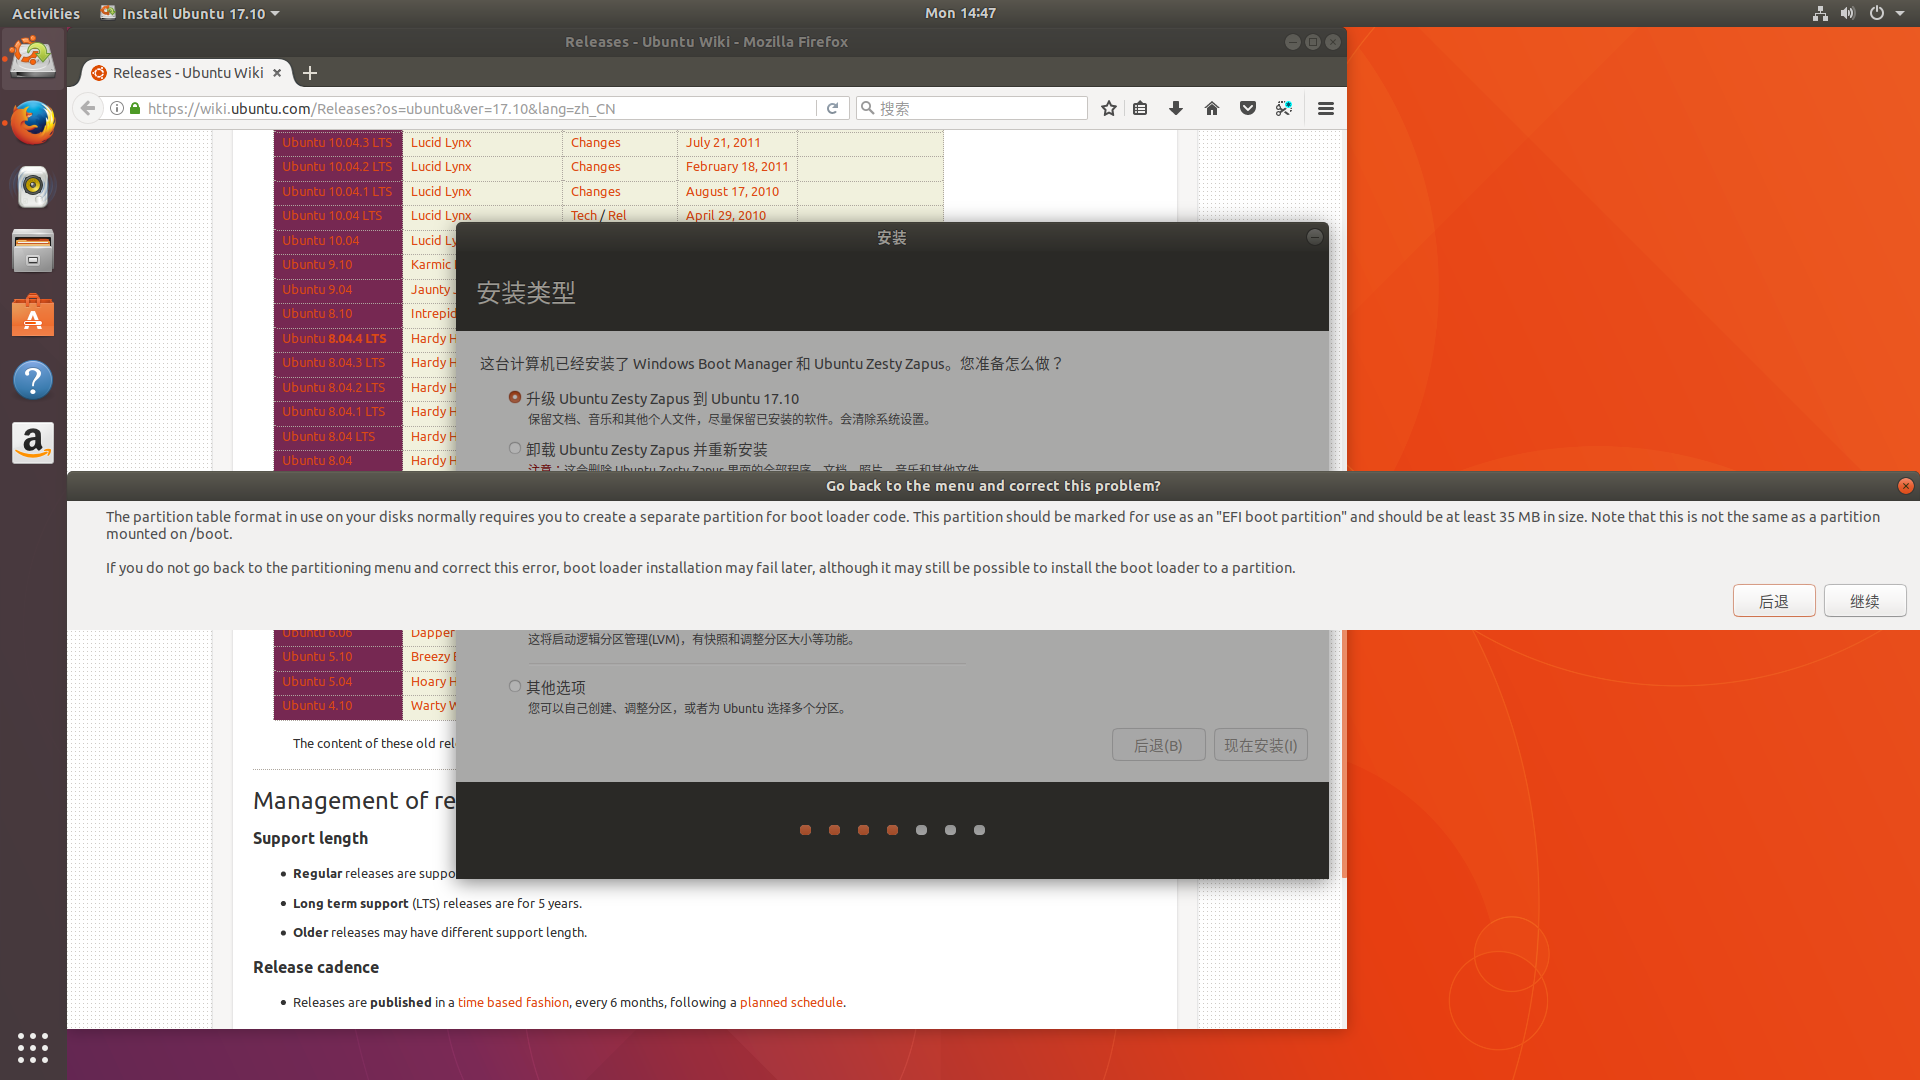This screenshot has width=1920, height=1080.
Task: Open Ubuntu 5.10 release link
Action: tap(317, 657)
